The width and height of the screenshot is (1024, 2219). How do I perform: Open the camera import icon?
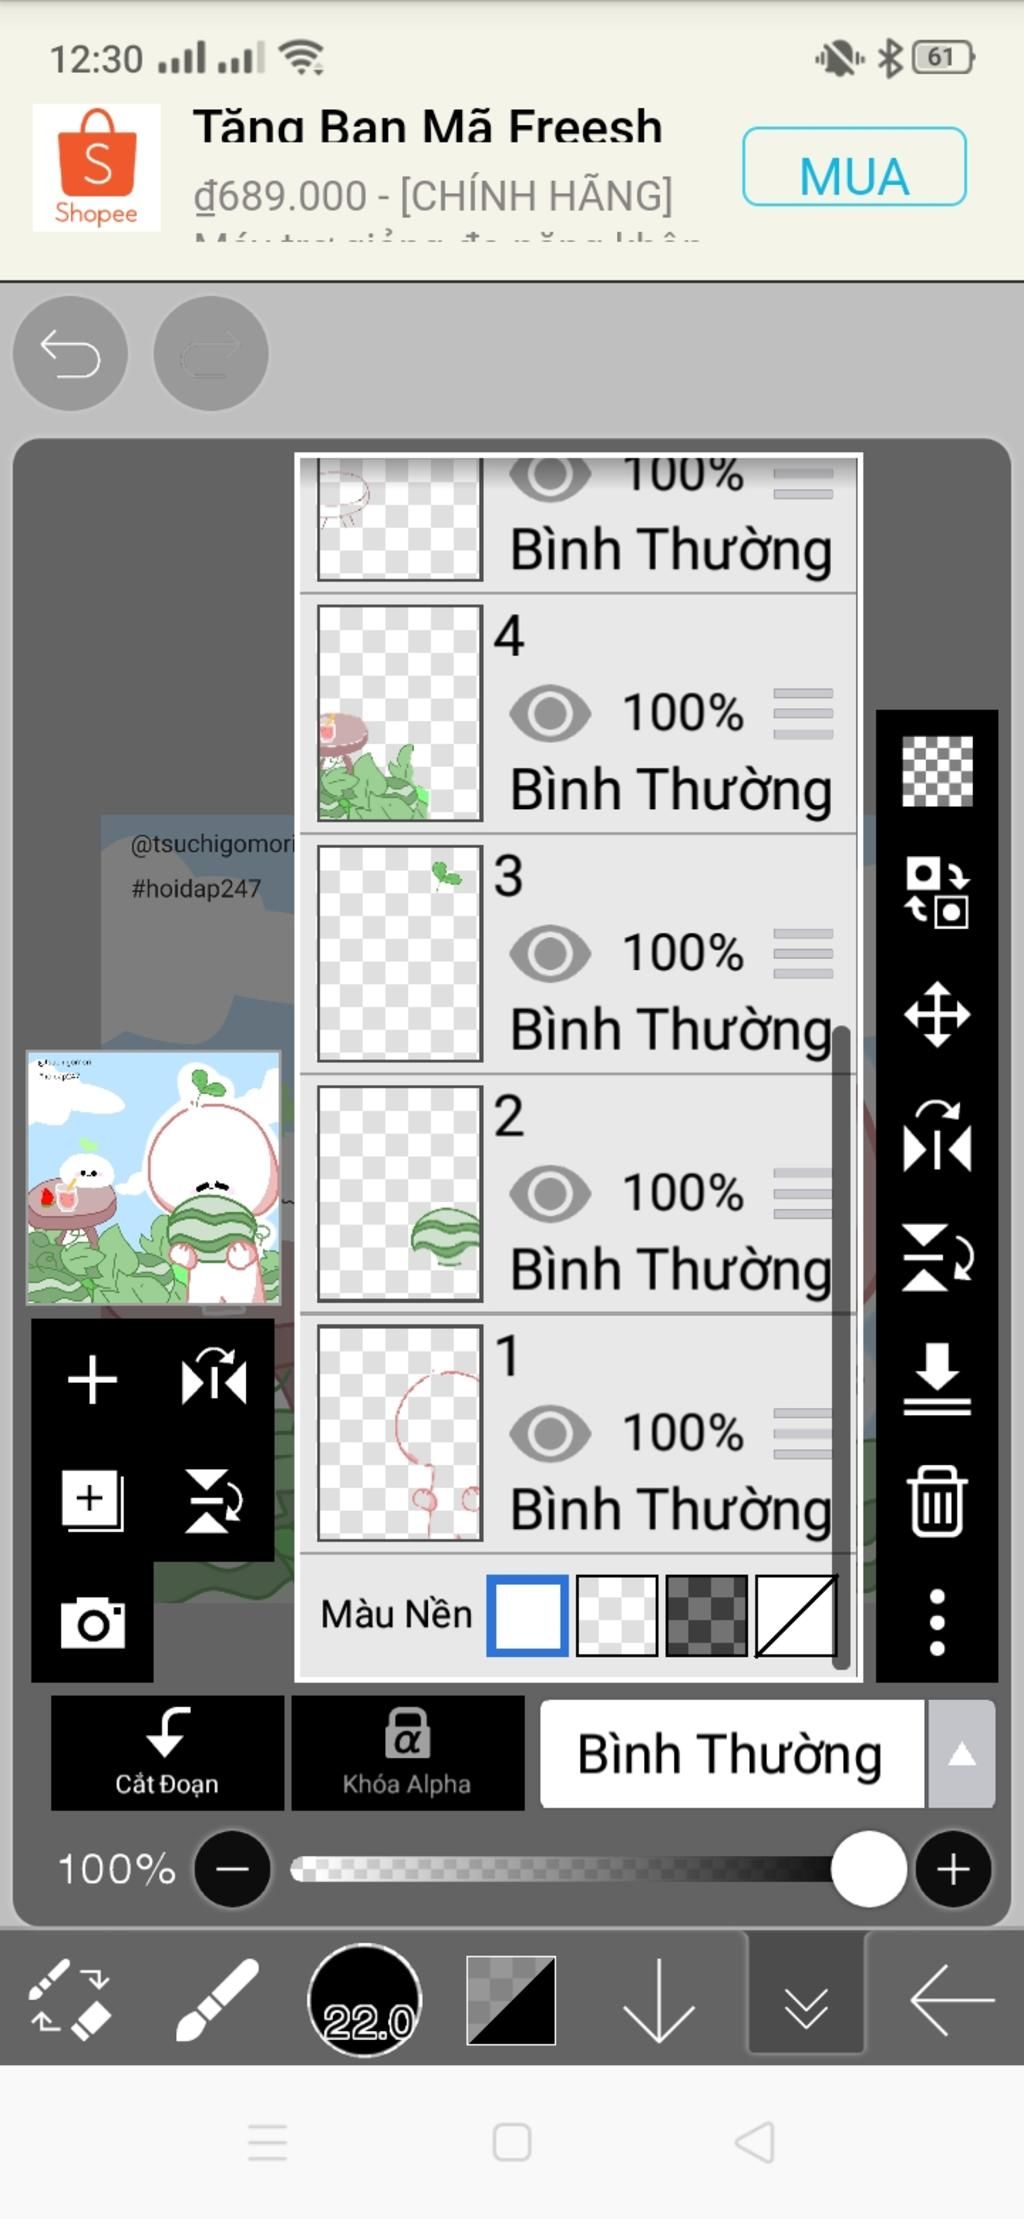[92, 1622]
